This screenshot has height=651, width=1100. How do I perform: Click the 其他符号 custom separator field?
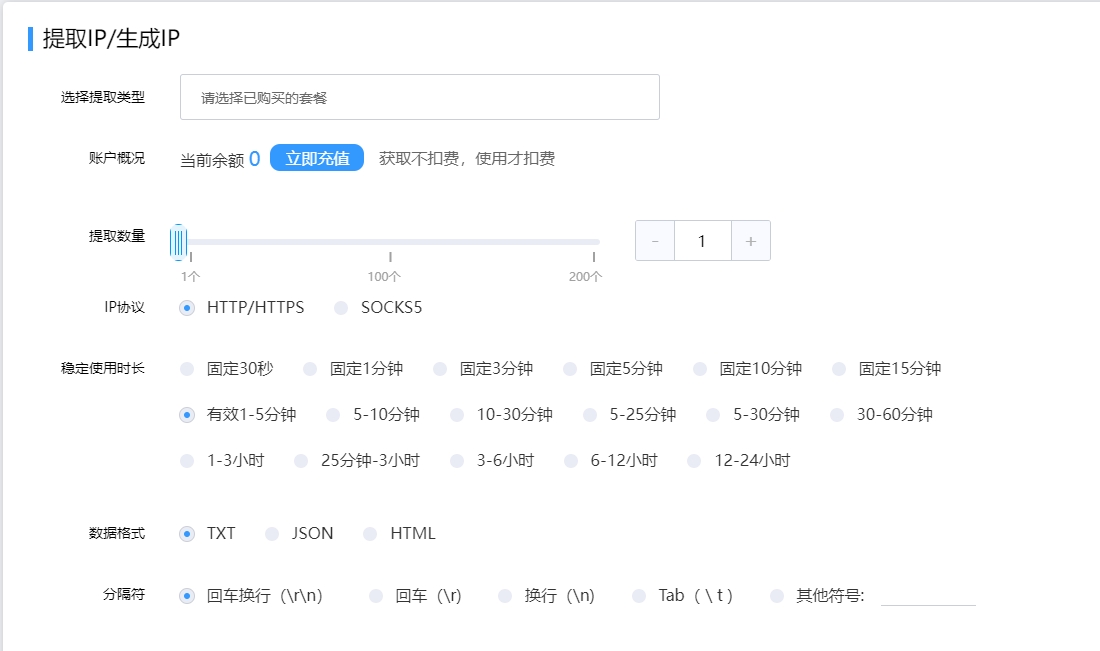click(927, 595)
